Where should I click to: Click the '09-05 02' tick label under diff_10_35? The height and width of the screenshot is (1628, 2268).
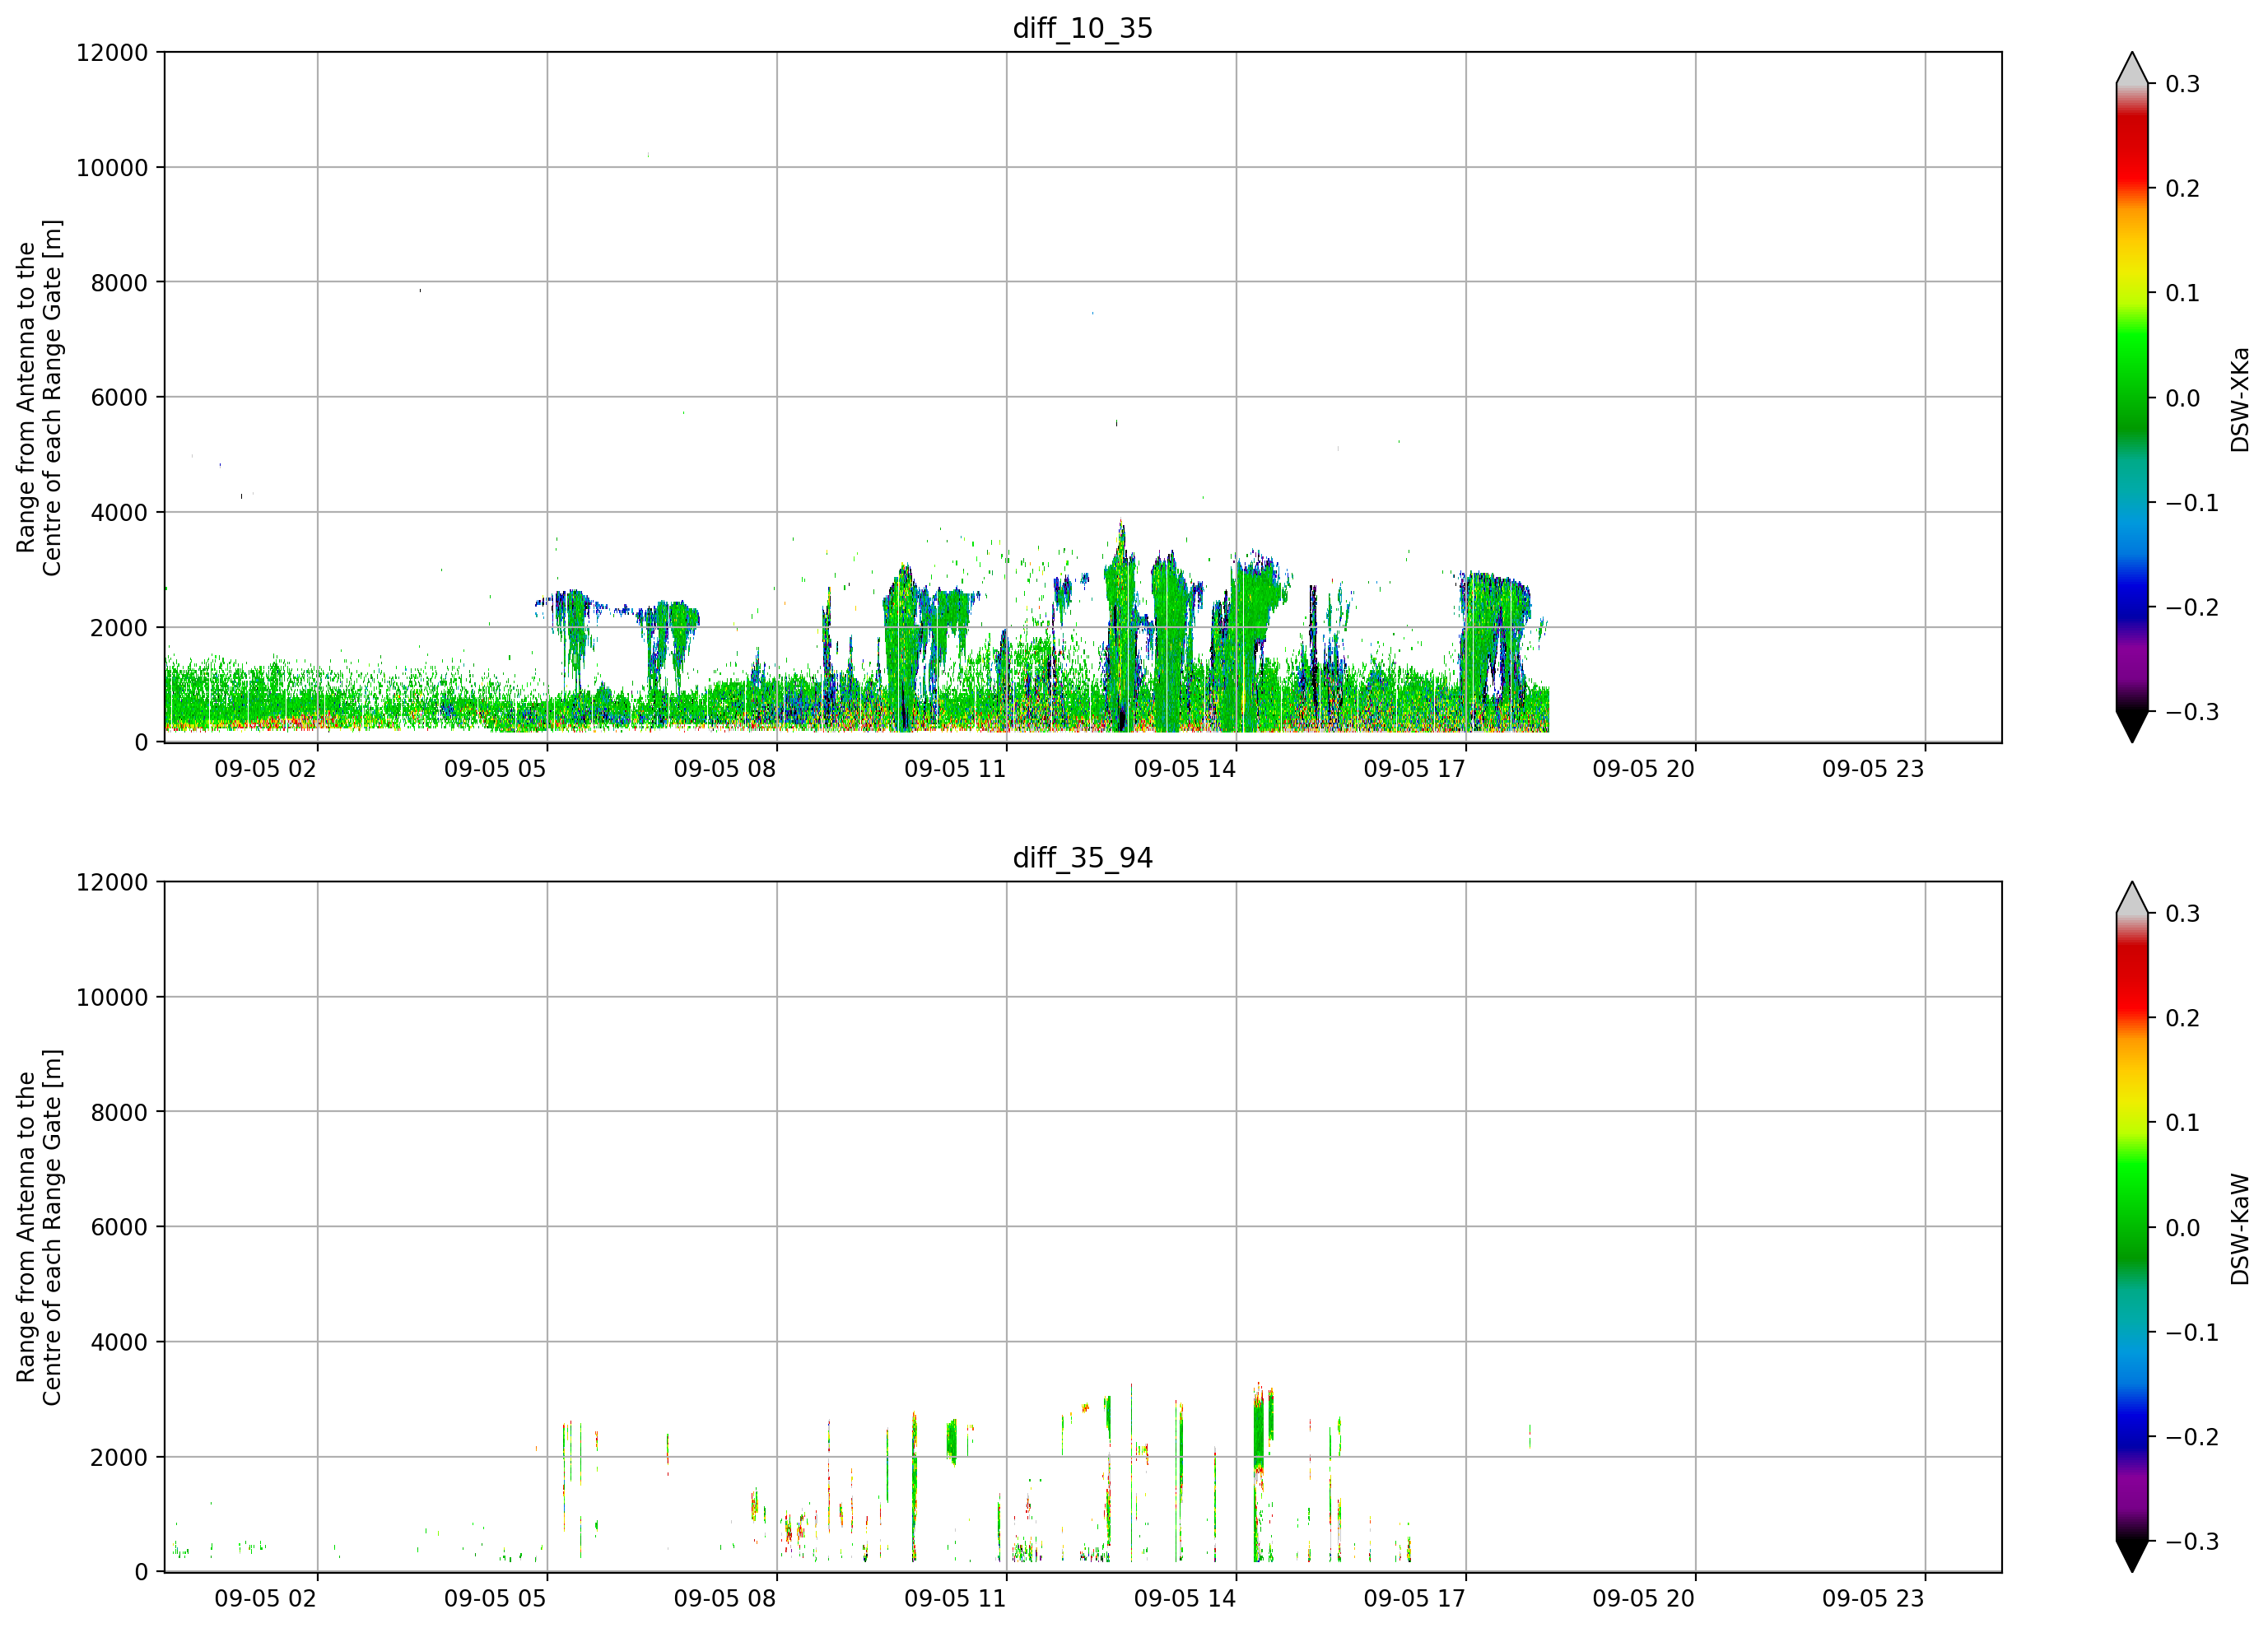pyautogui.click(x=265, y=769)
